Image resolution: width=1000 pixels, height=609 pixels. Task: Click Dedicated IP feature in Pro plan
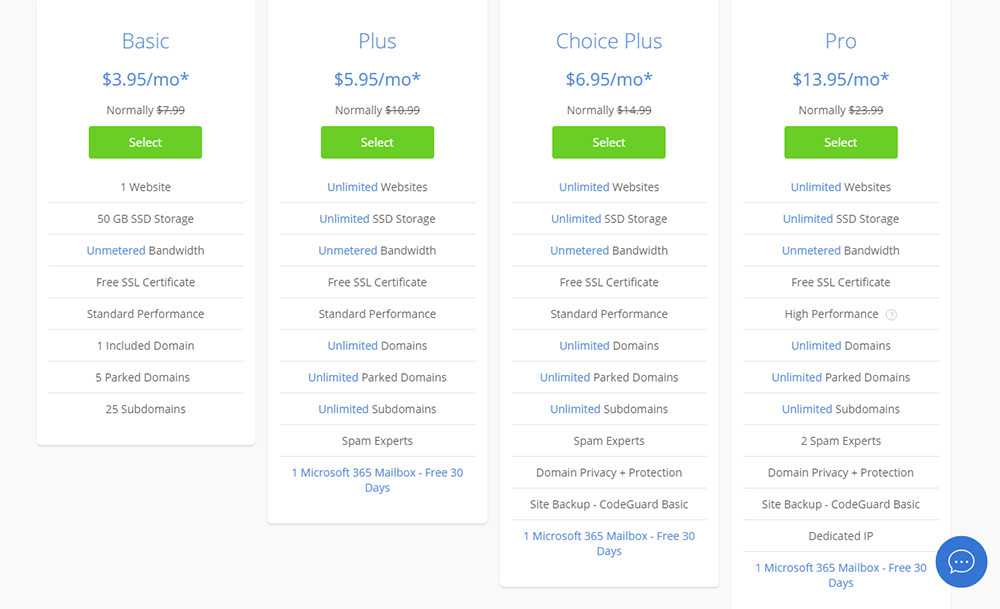point(841,536)
